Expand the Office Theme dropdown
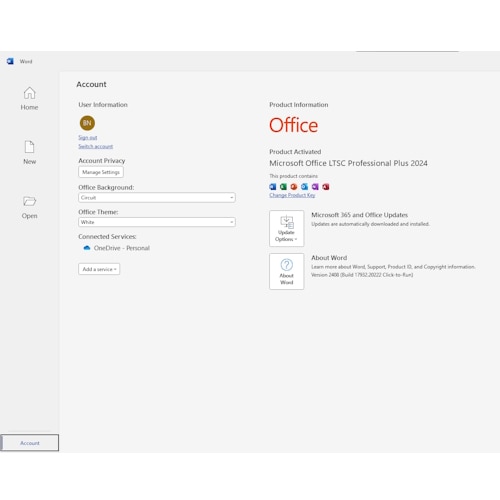Viewport: 500px width, 500px height. (x=157, y=222)
